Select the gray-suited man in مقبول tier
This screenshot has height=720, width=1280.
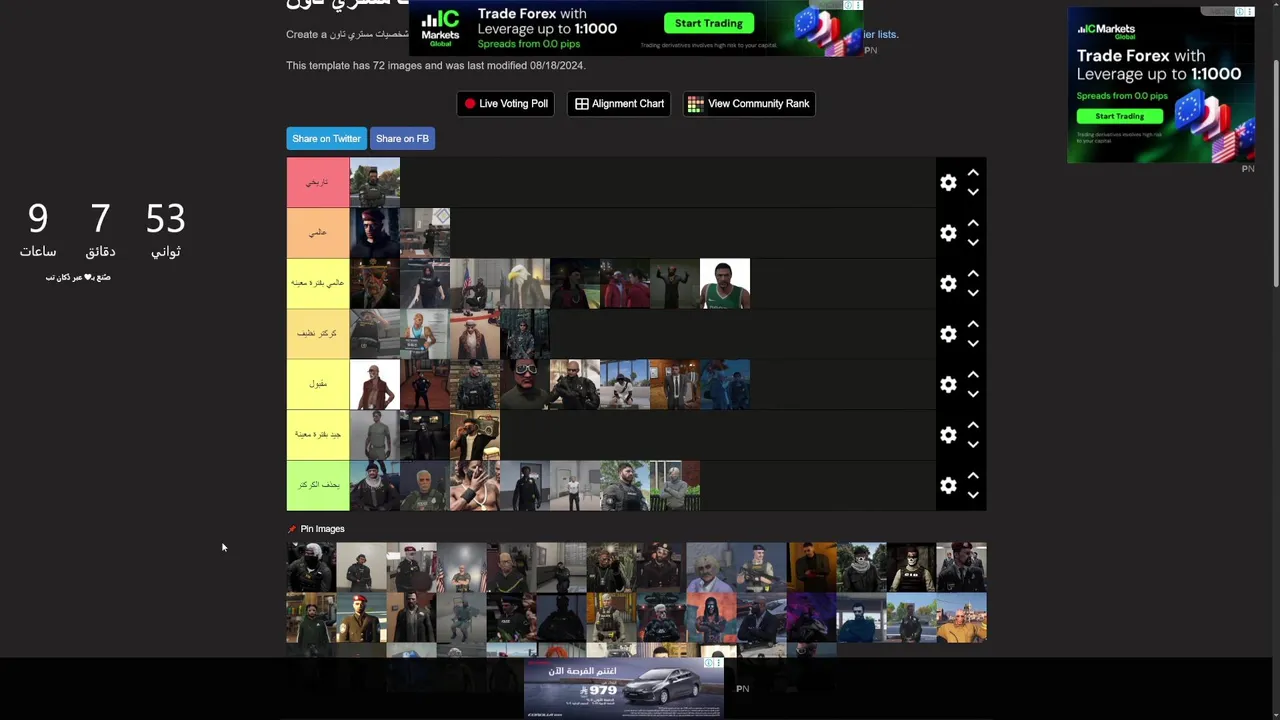[675, 384]
